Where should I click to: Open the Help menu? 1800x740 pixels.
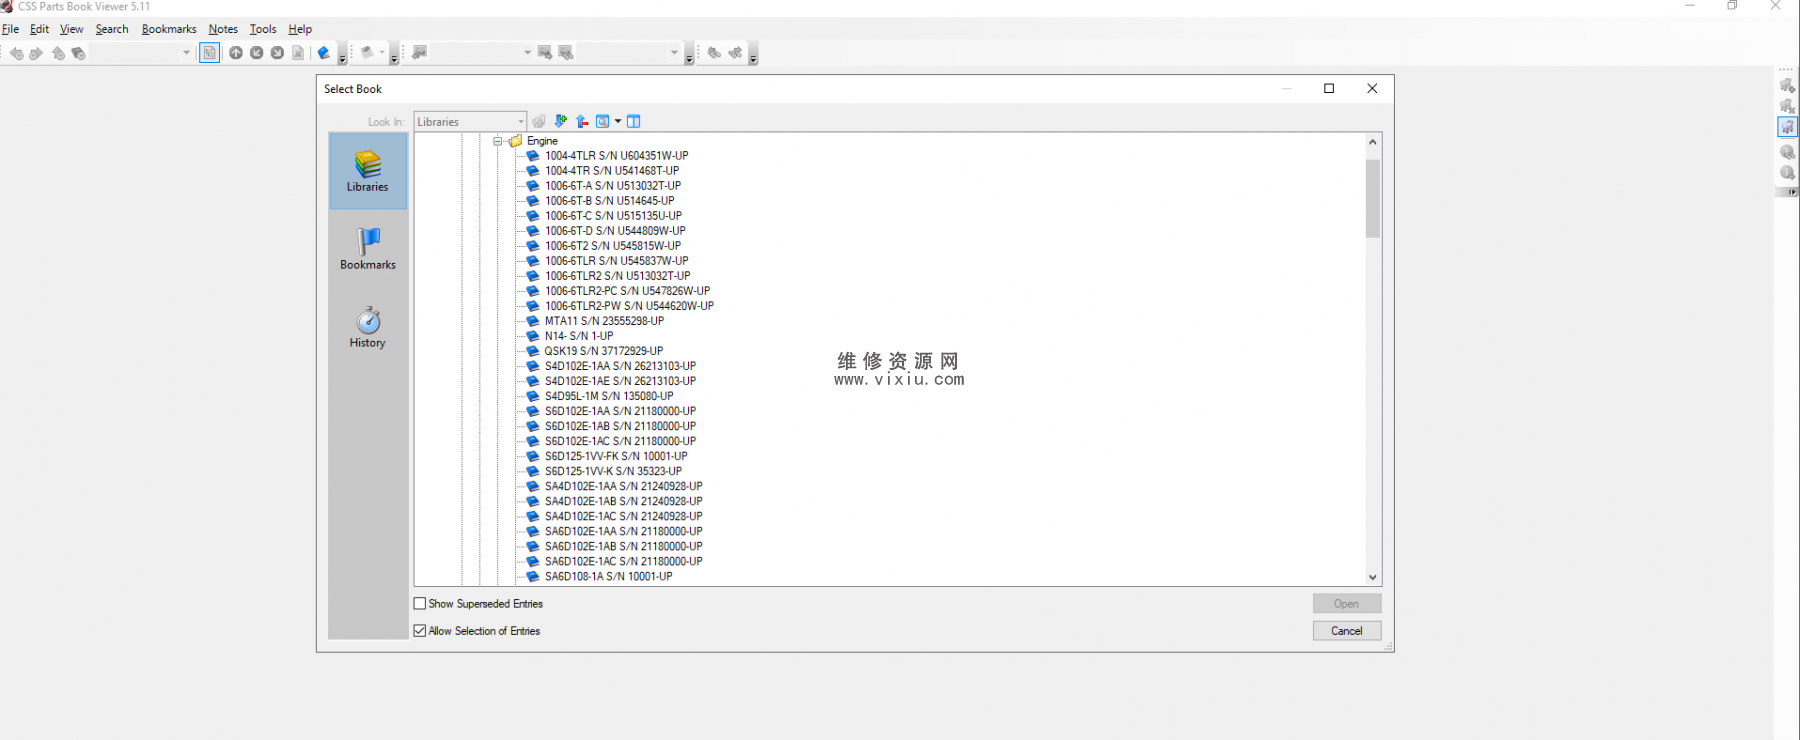coord(300,29)
